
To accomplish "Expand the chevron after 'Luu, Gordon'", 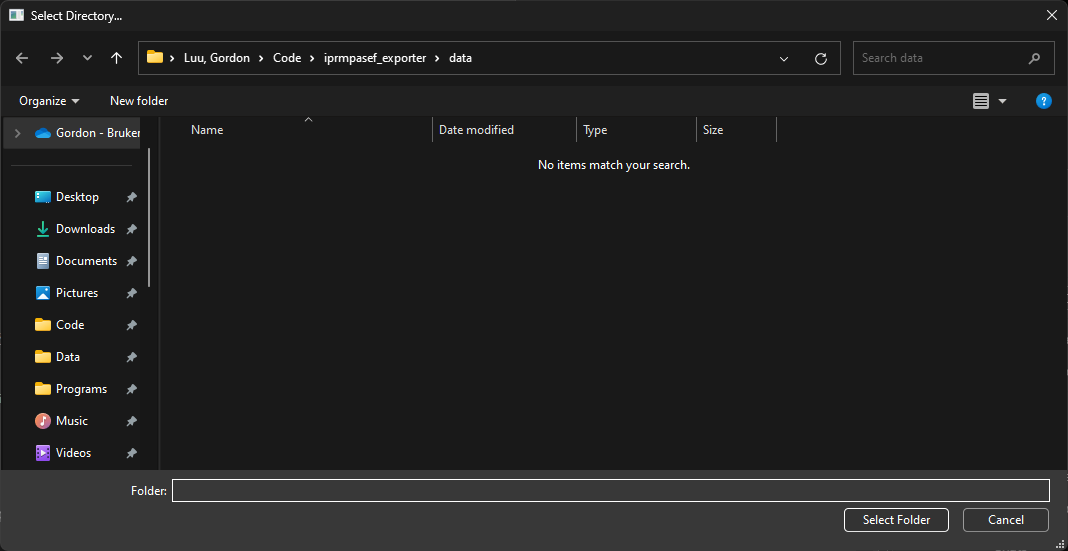I will point(263,59).
